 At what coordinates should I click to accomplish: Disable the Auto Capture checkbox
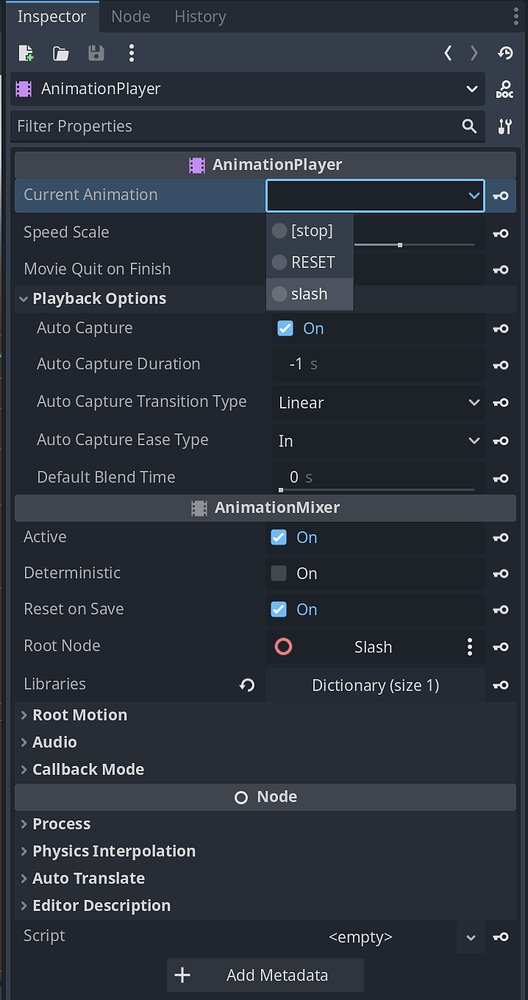click(x=285, y=328)
